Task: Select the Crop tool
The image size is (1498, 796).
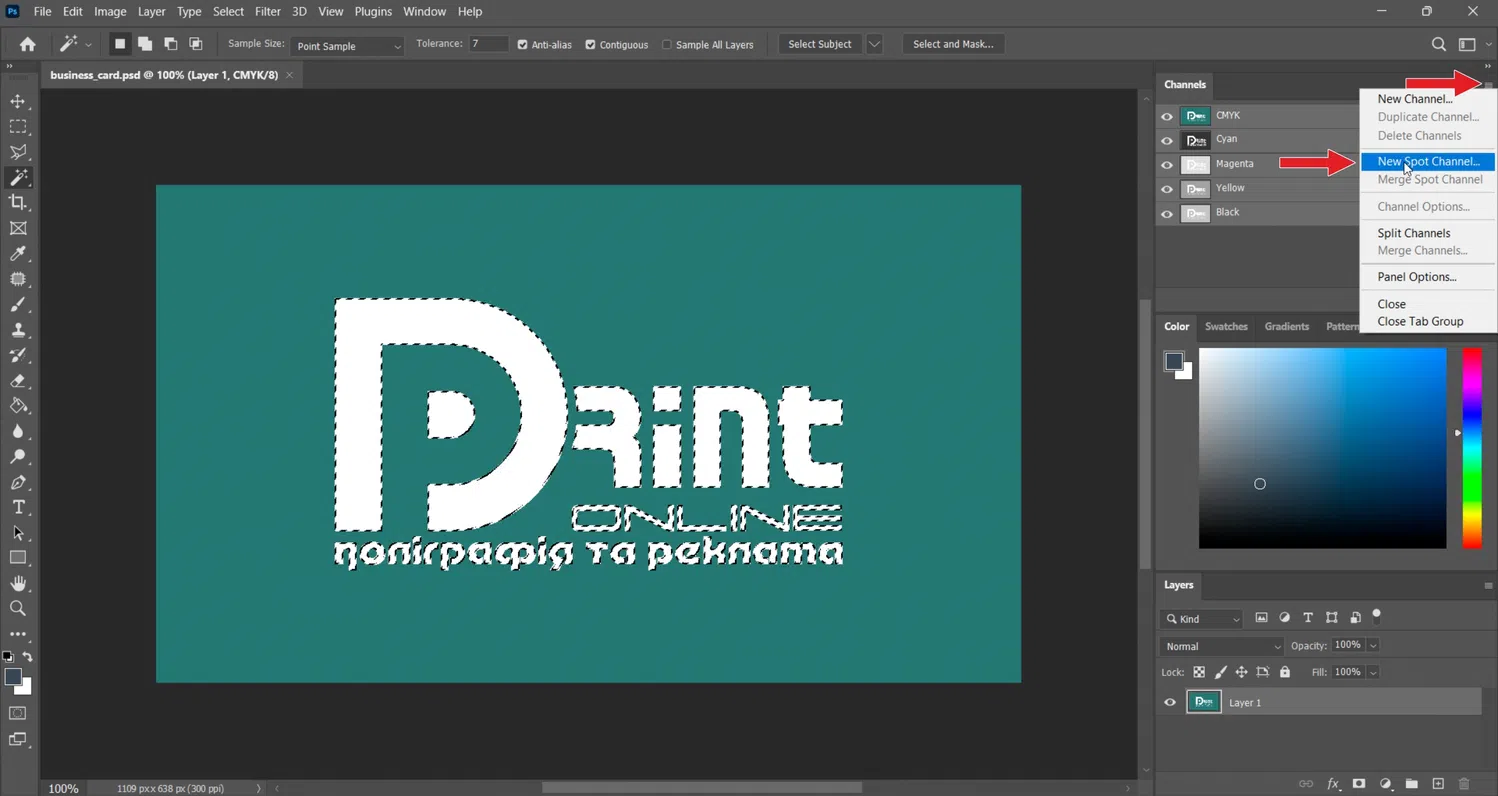Action: point(18,202)
